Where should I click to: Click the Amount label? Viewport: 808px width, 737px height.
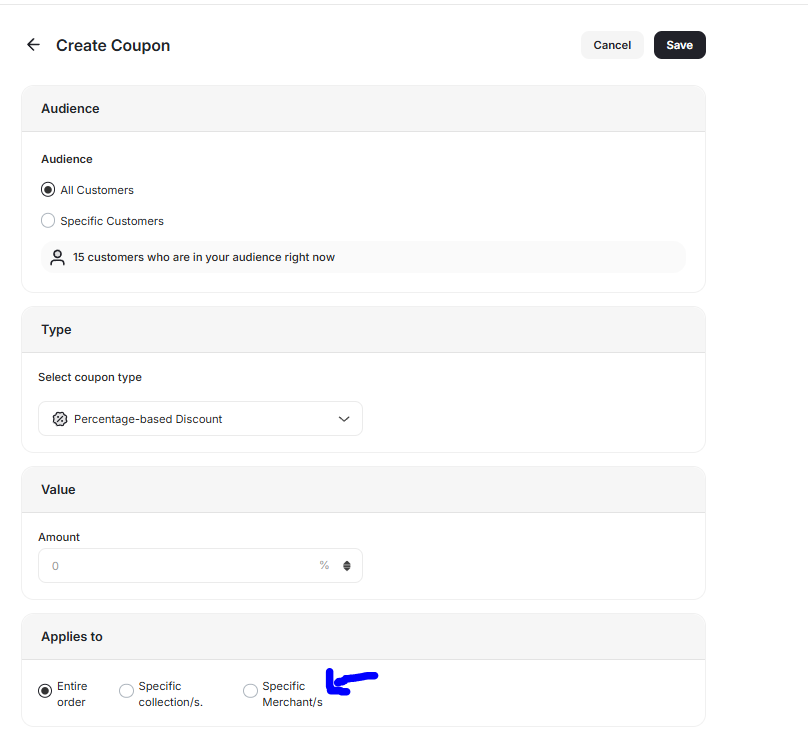59,537
